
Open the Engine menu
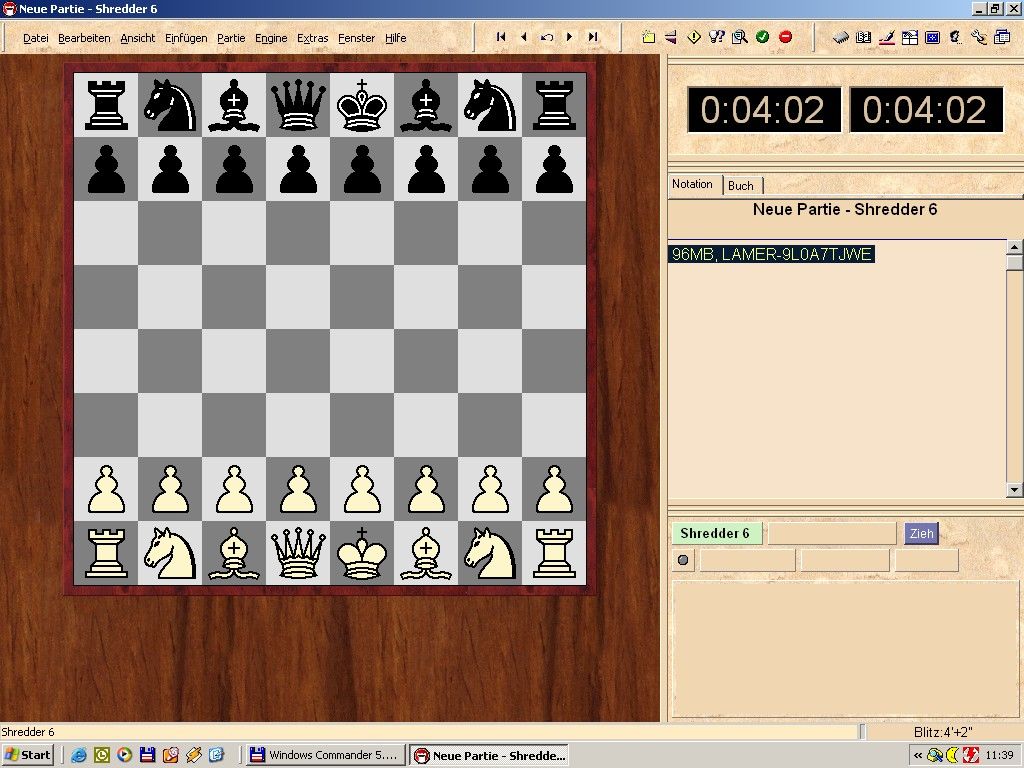(271, 38)
